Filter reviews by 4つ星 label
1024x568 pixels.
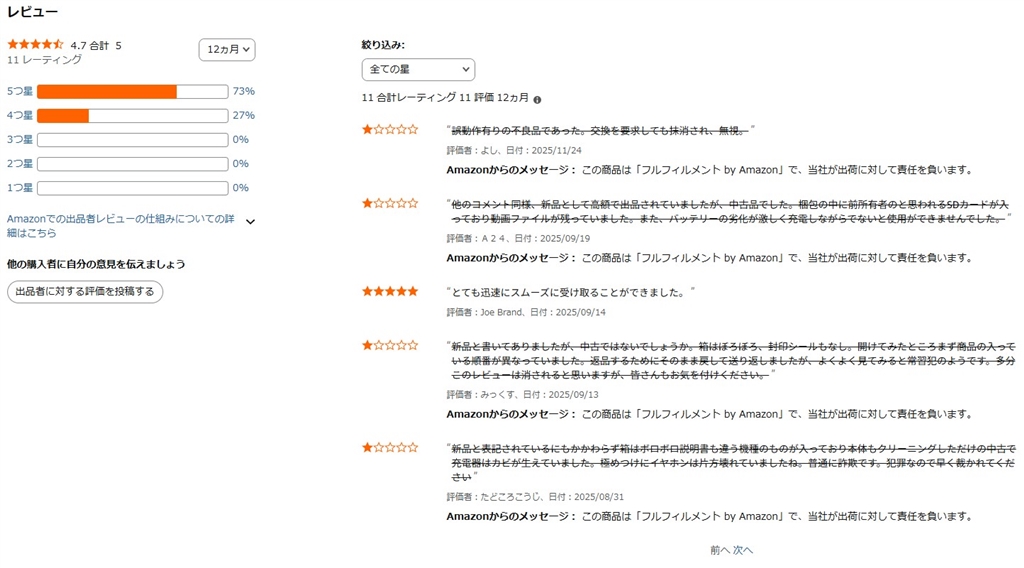coord(20,115)
